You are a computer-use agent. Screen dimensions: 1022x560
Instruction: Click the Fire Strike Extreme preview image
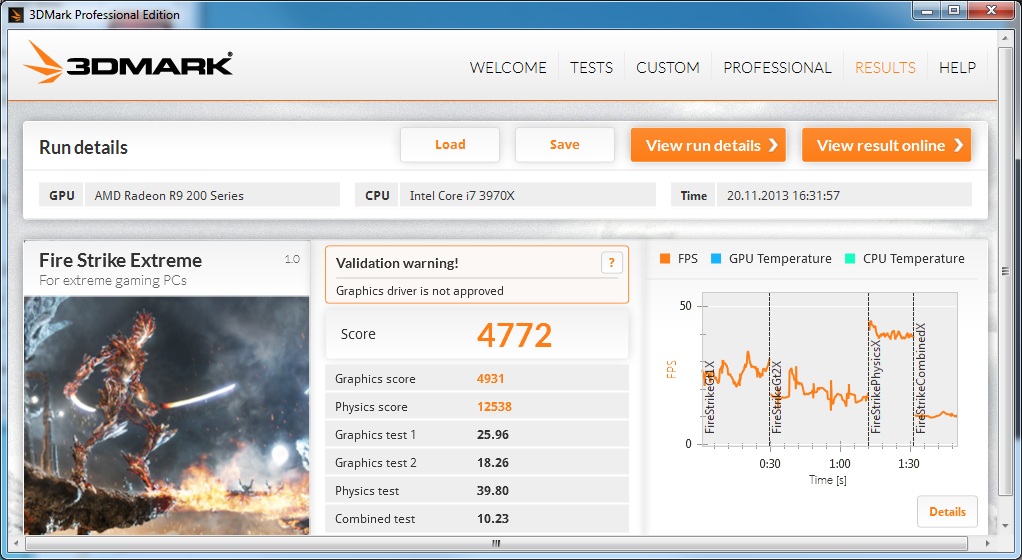coord(166,416)
